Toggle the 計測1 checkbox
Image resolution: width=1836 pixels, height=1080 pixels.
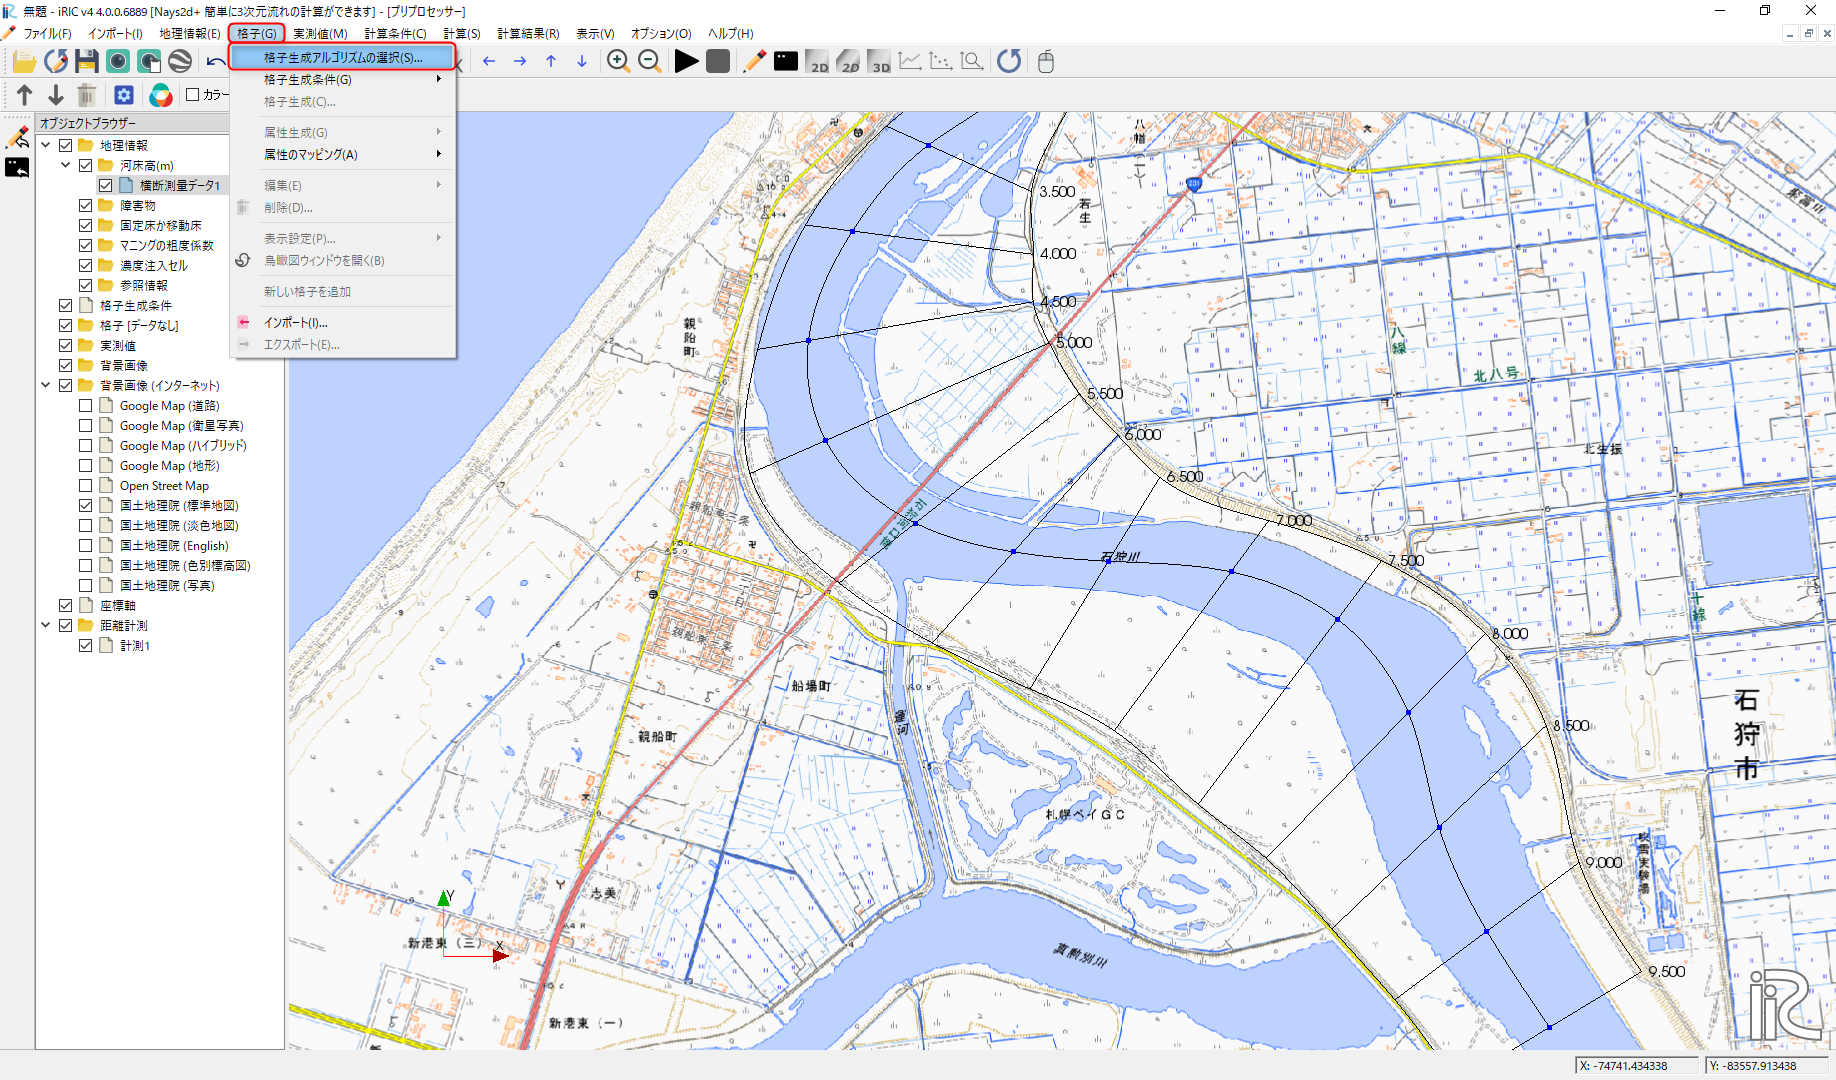pyautogui.click(x=86, y=645)
